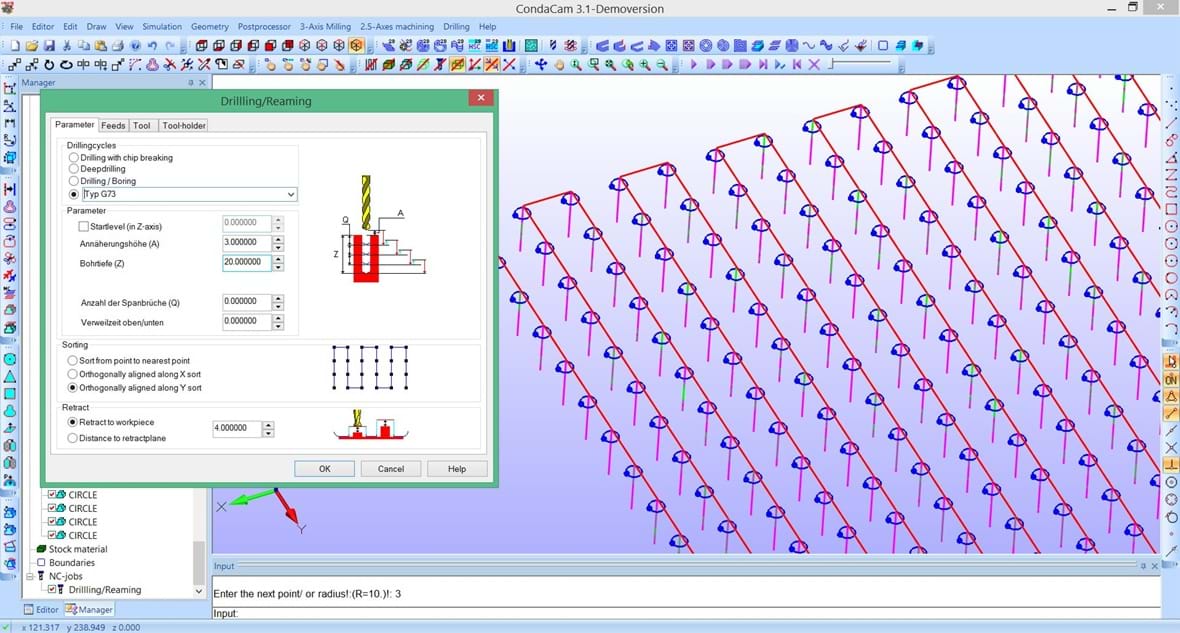
Task: Click the Anzahl der Spanbrüche (Q) spinner
Action: pyautogui.click(x=278, y=302)
